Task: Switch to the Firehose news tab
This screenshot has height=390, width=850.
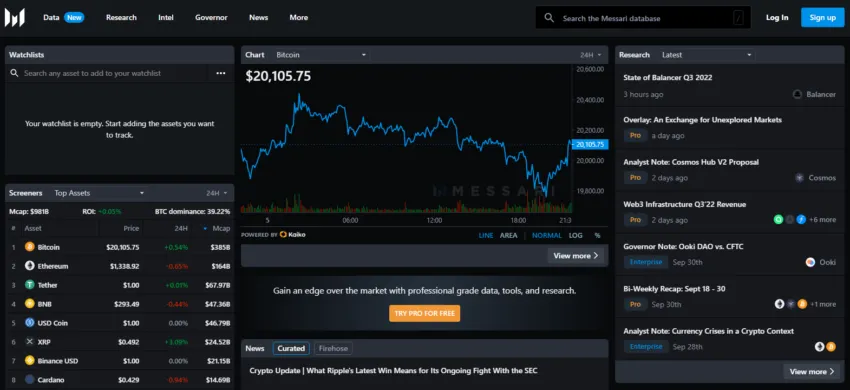Action: coord(333,348)
